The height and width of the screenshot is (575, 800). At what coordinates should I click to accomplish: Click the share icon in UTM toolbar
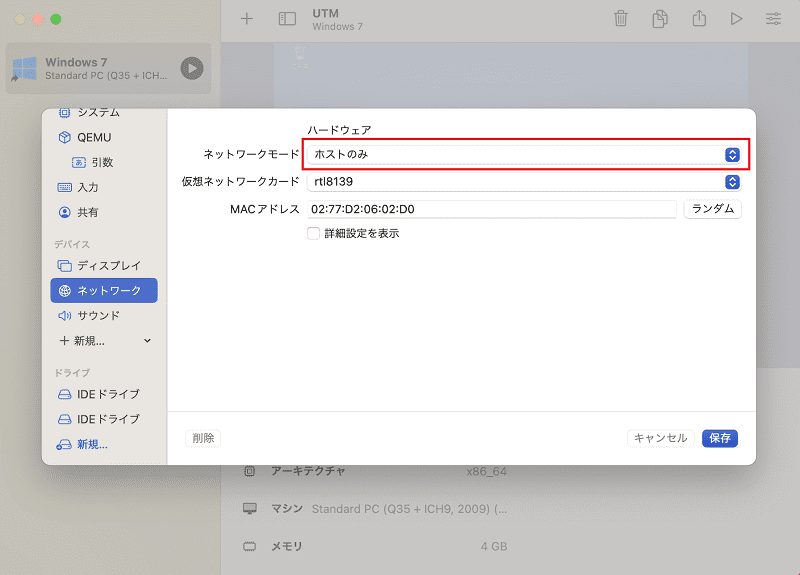(699, 18)
